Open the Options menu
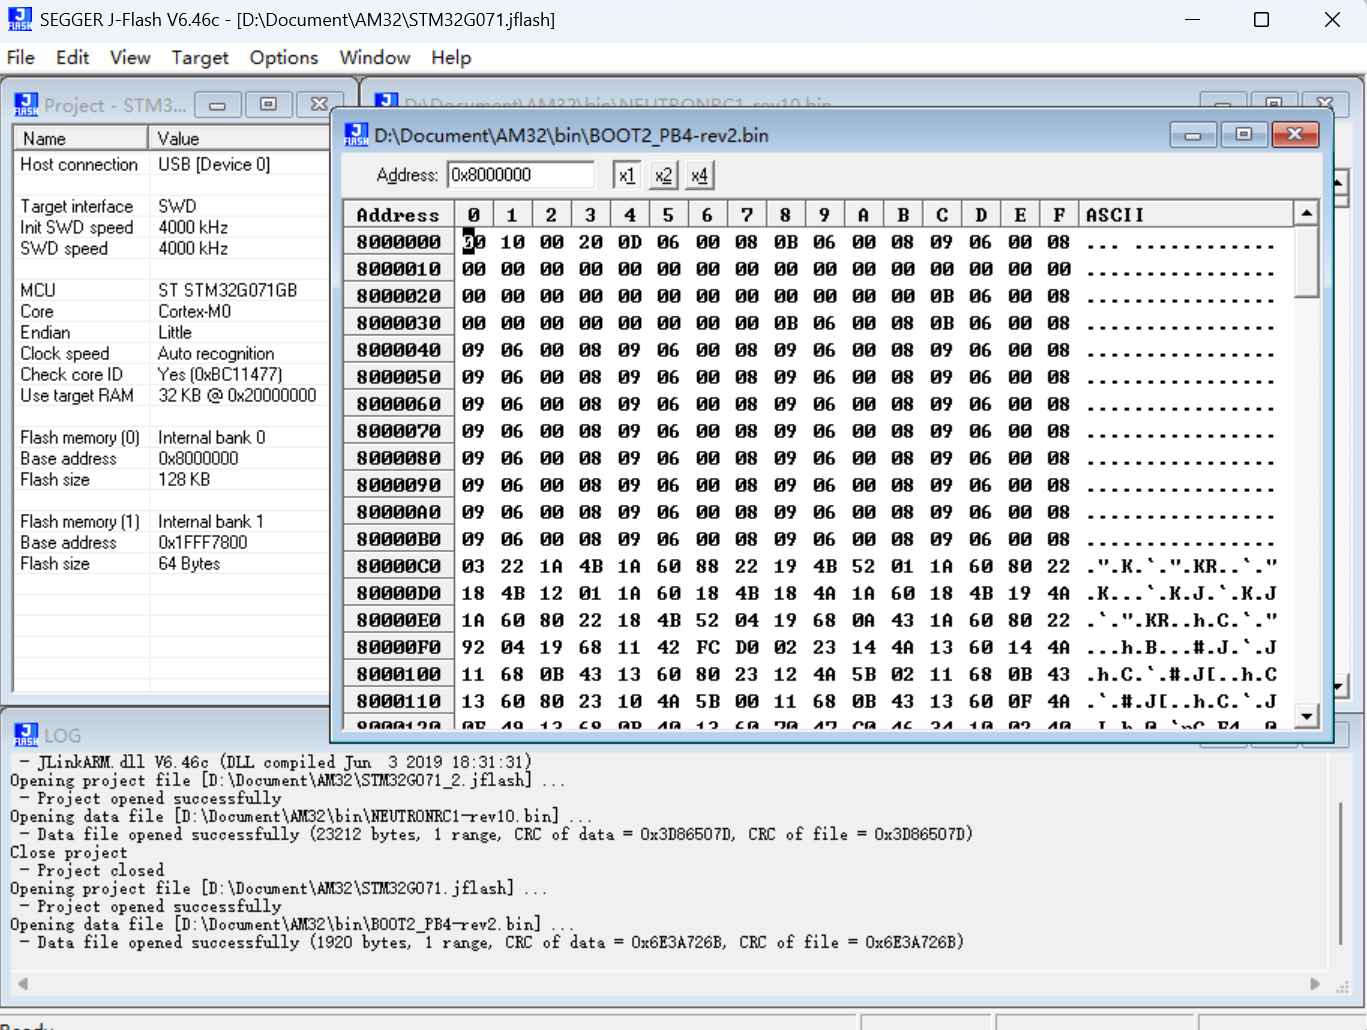This screenshot has height=1030, width=1367. pos(284,58)
